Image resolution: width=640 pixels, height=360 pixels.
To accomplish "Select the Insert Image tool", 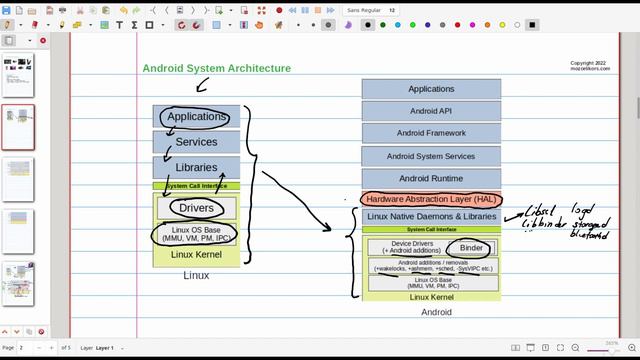I will point(104,25).
